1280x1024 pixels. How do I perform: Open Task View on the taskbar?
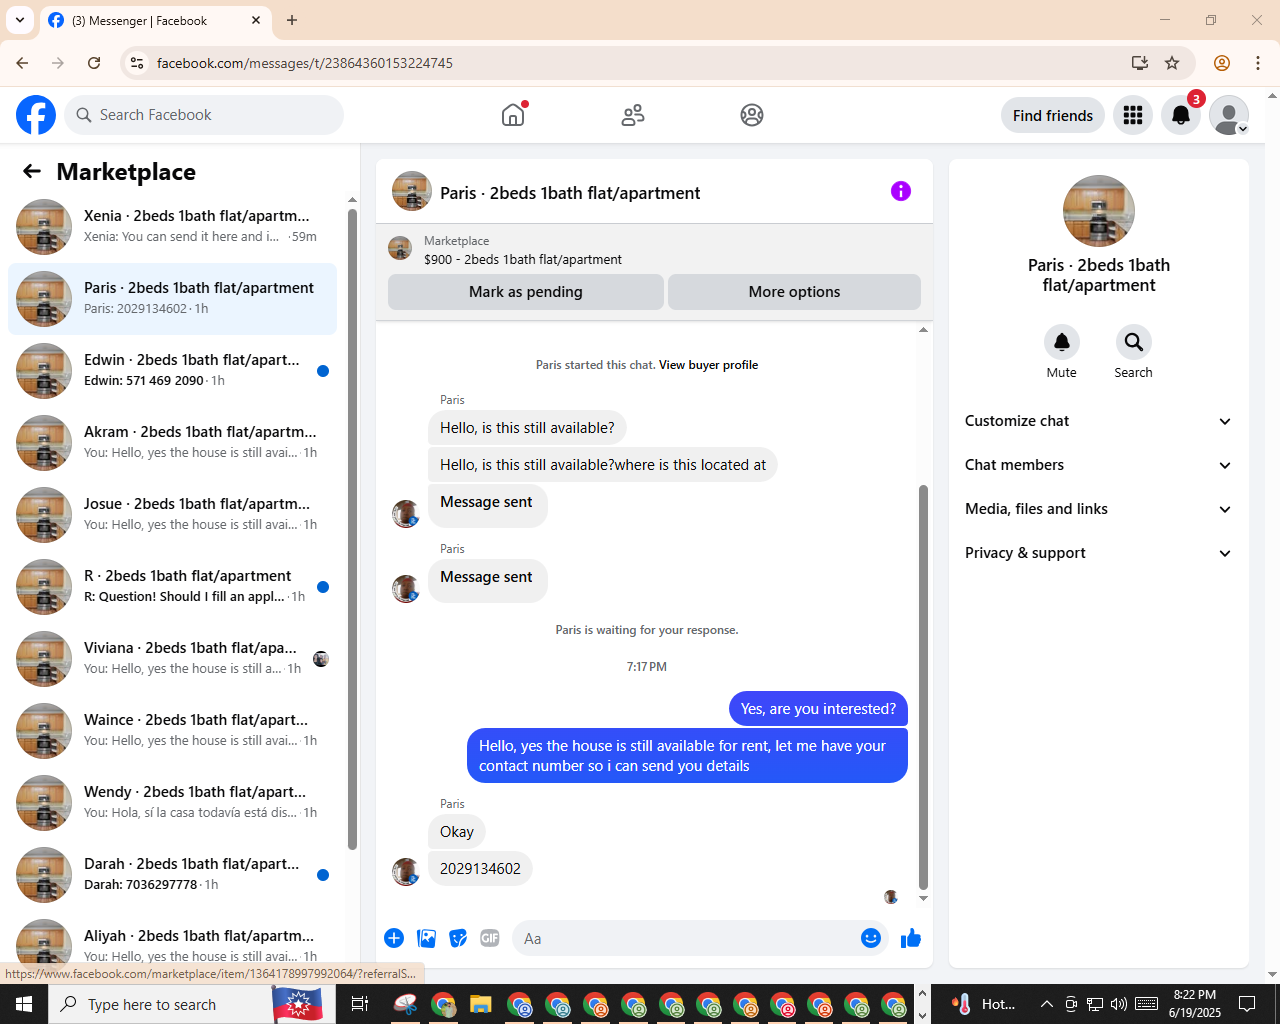pyautogui.click(x=360, y=1004)
